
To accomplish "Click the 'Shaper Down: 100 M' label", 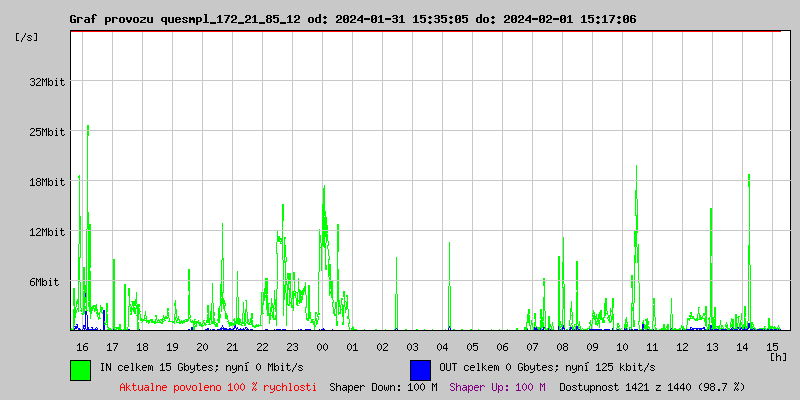I will pyautogui.click(x=383, y=387).
